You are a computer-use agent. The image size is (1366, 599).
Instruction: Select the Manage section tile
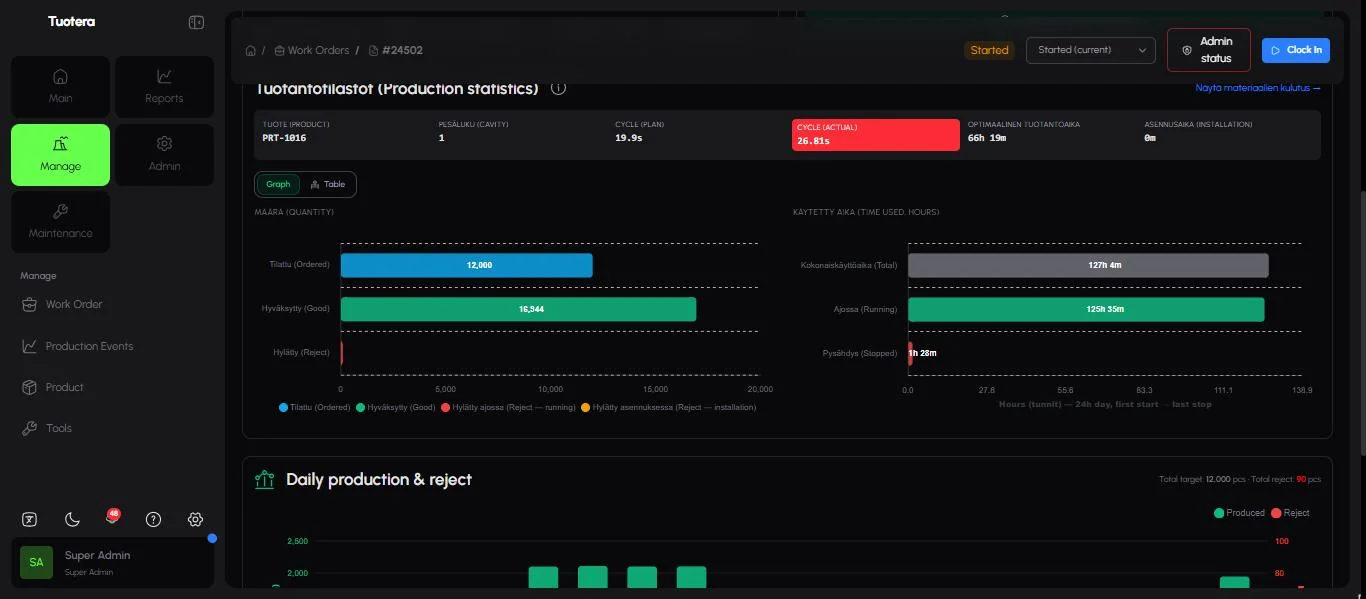[60, 154]
